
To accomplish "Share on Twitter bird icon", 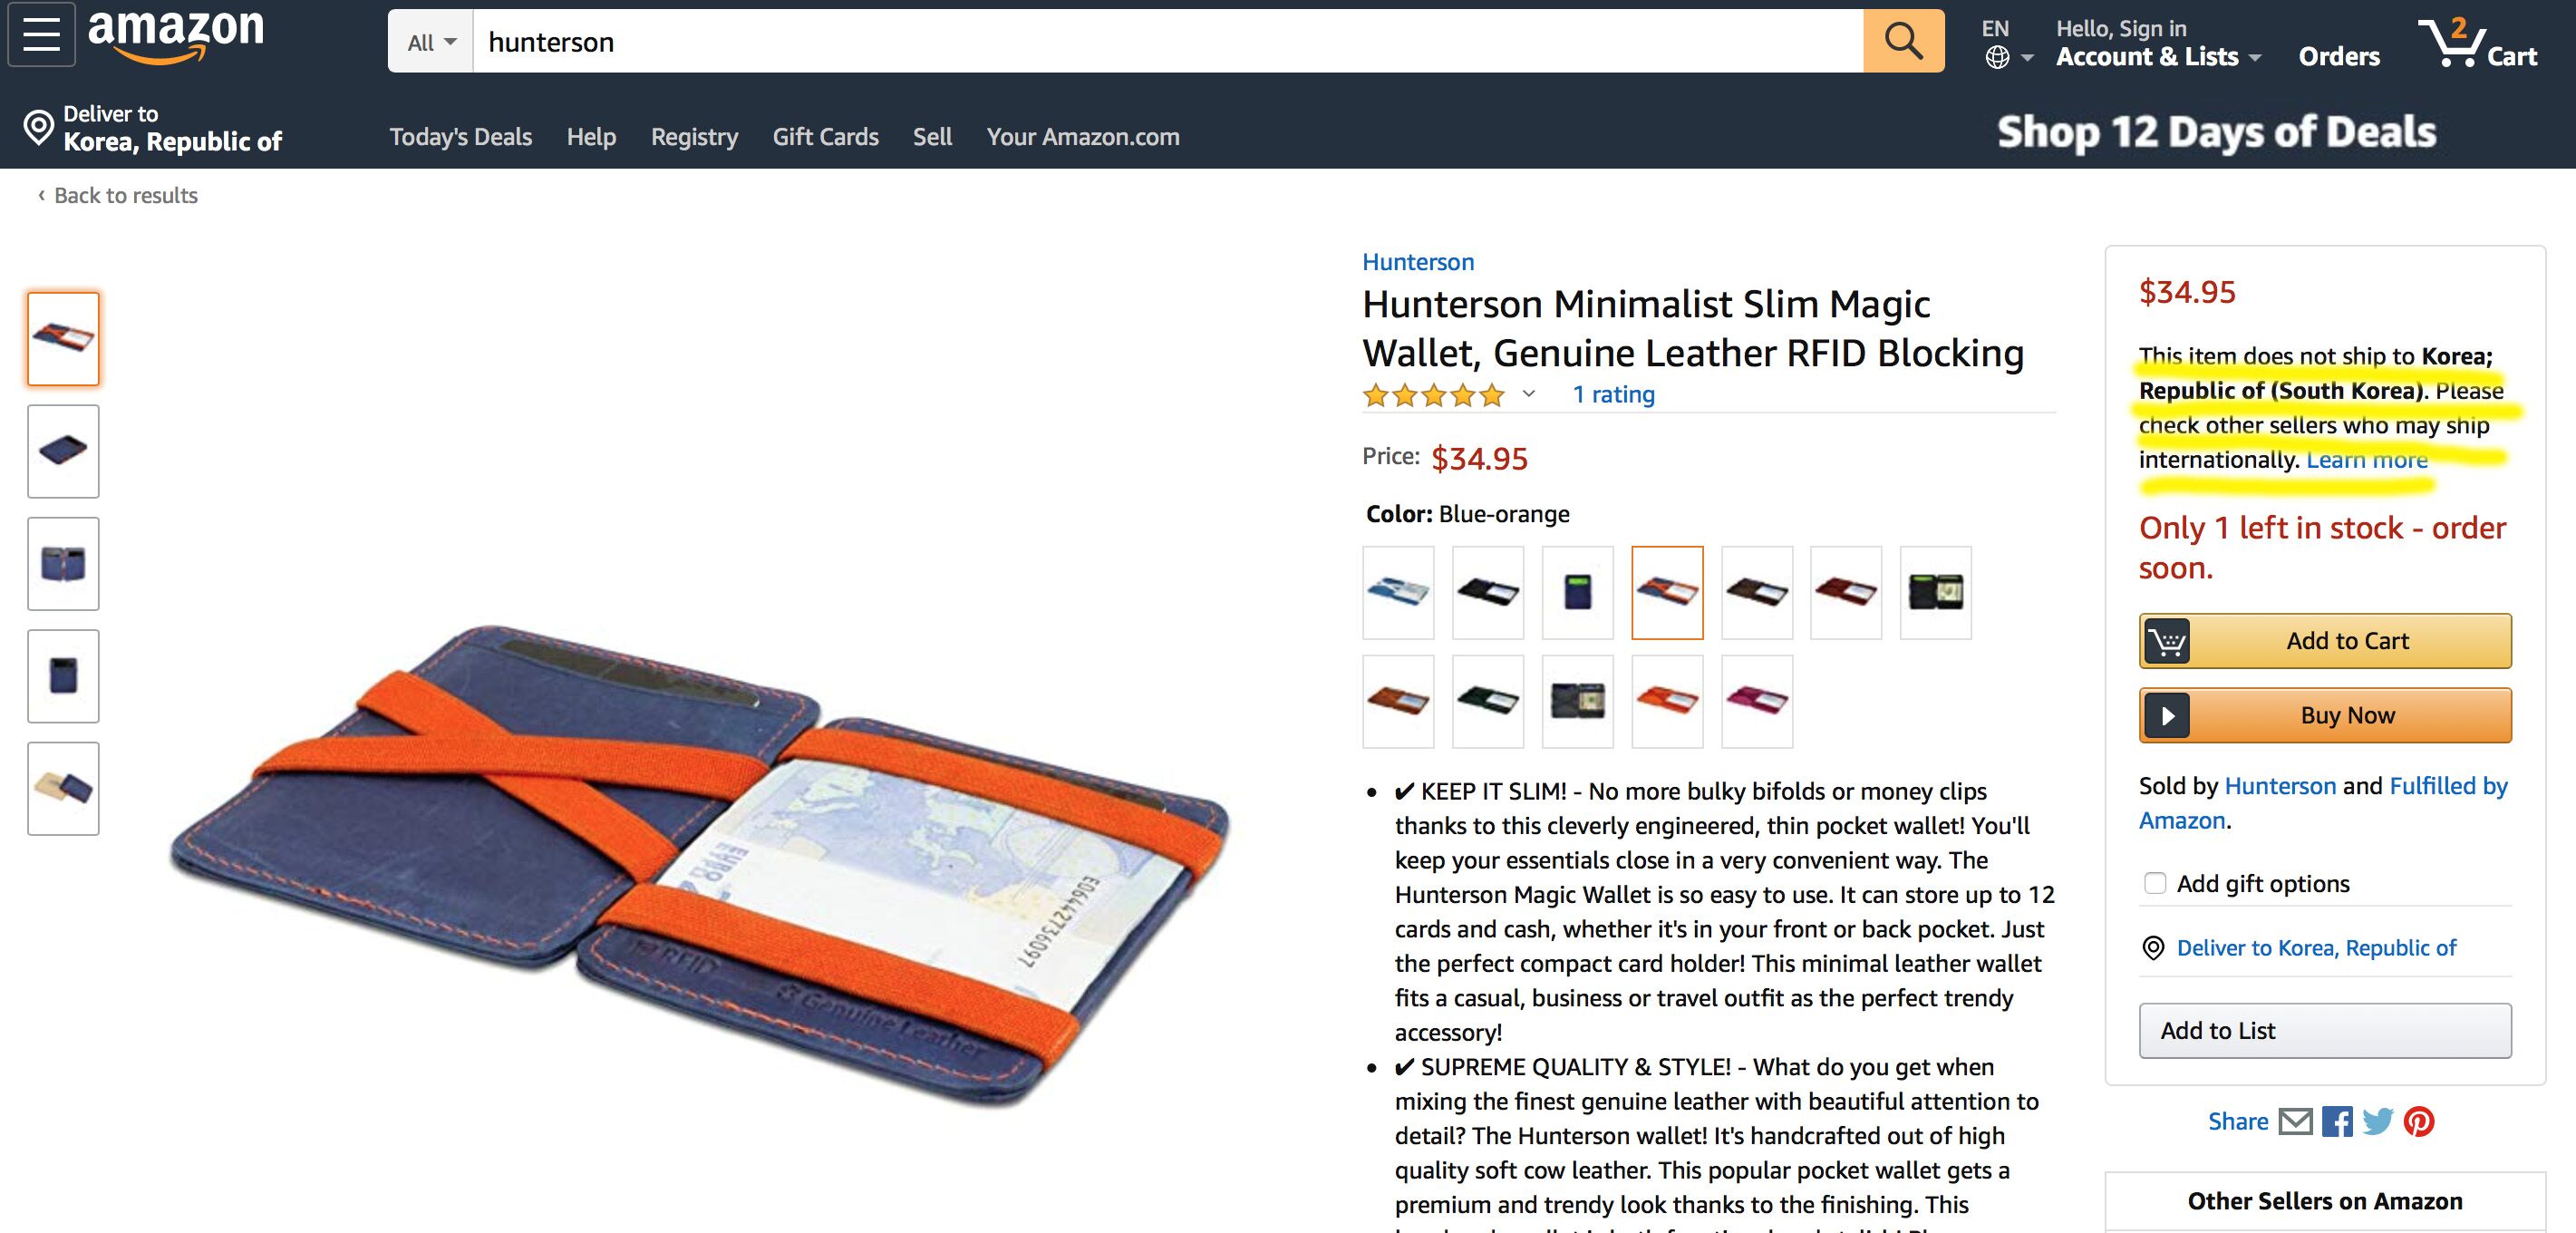I will coord(2378,1121).
